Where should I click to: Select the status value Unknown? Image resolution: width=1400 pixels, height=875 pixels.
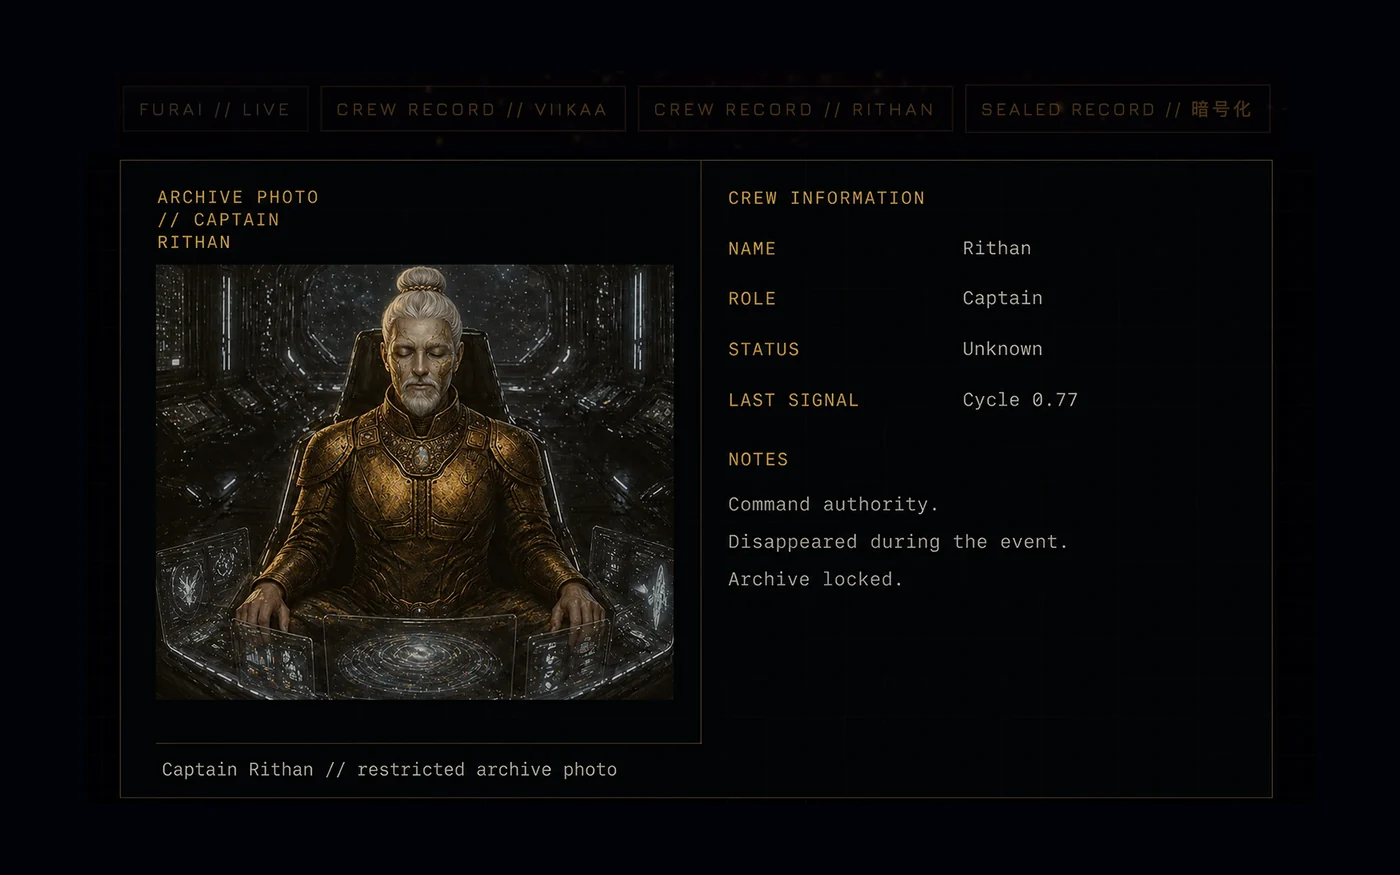[1002, 349]
